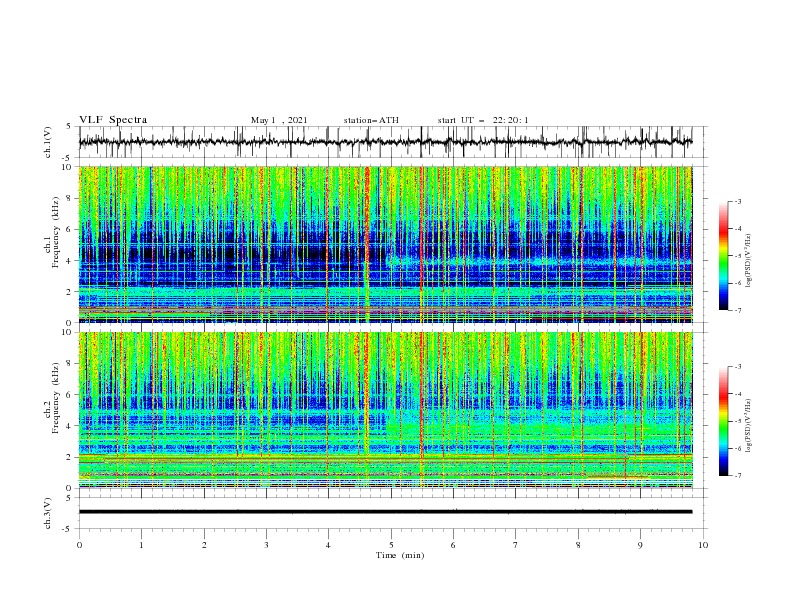Click the ch.1 PSD color bar
This screenshot has width=792, height=612.
723,256
